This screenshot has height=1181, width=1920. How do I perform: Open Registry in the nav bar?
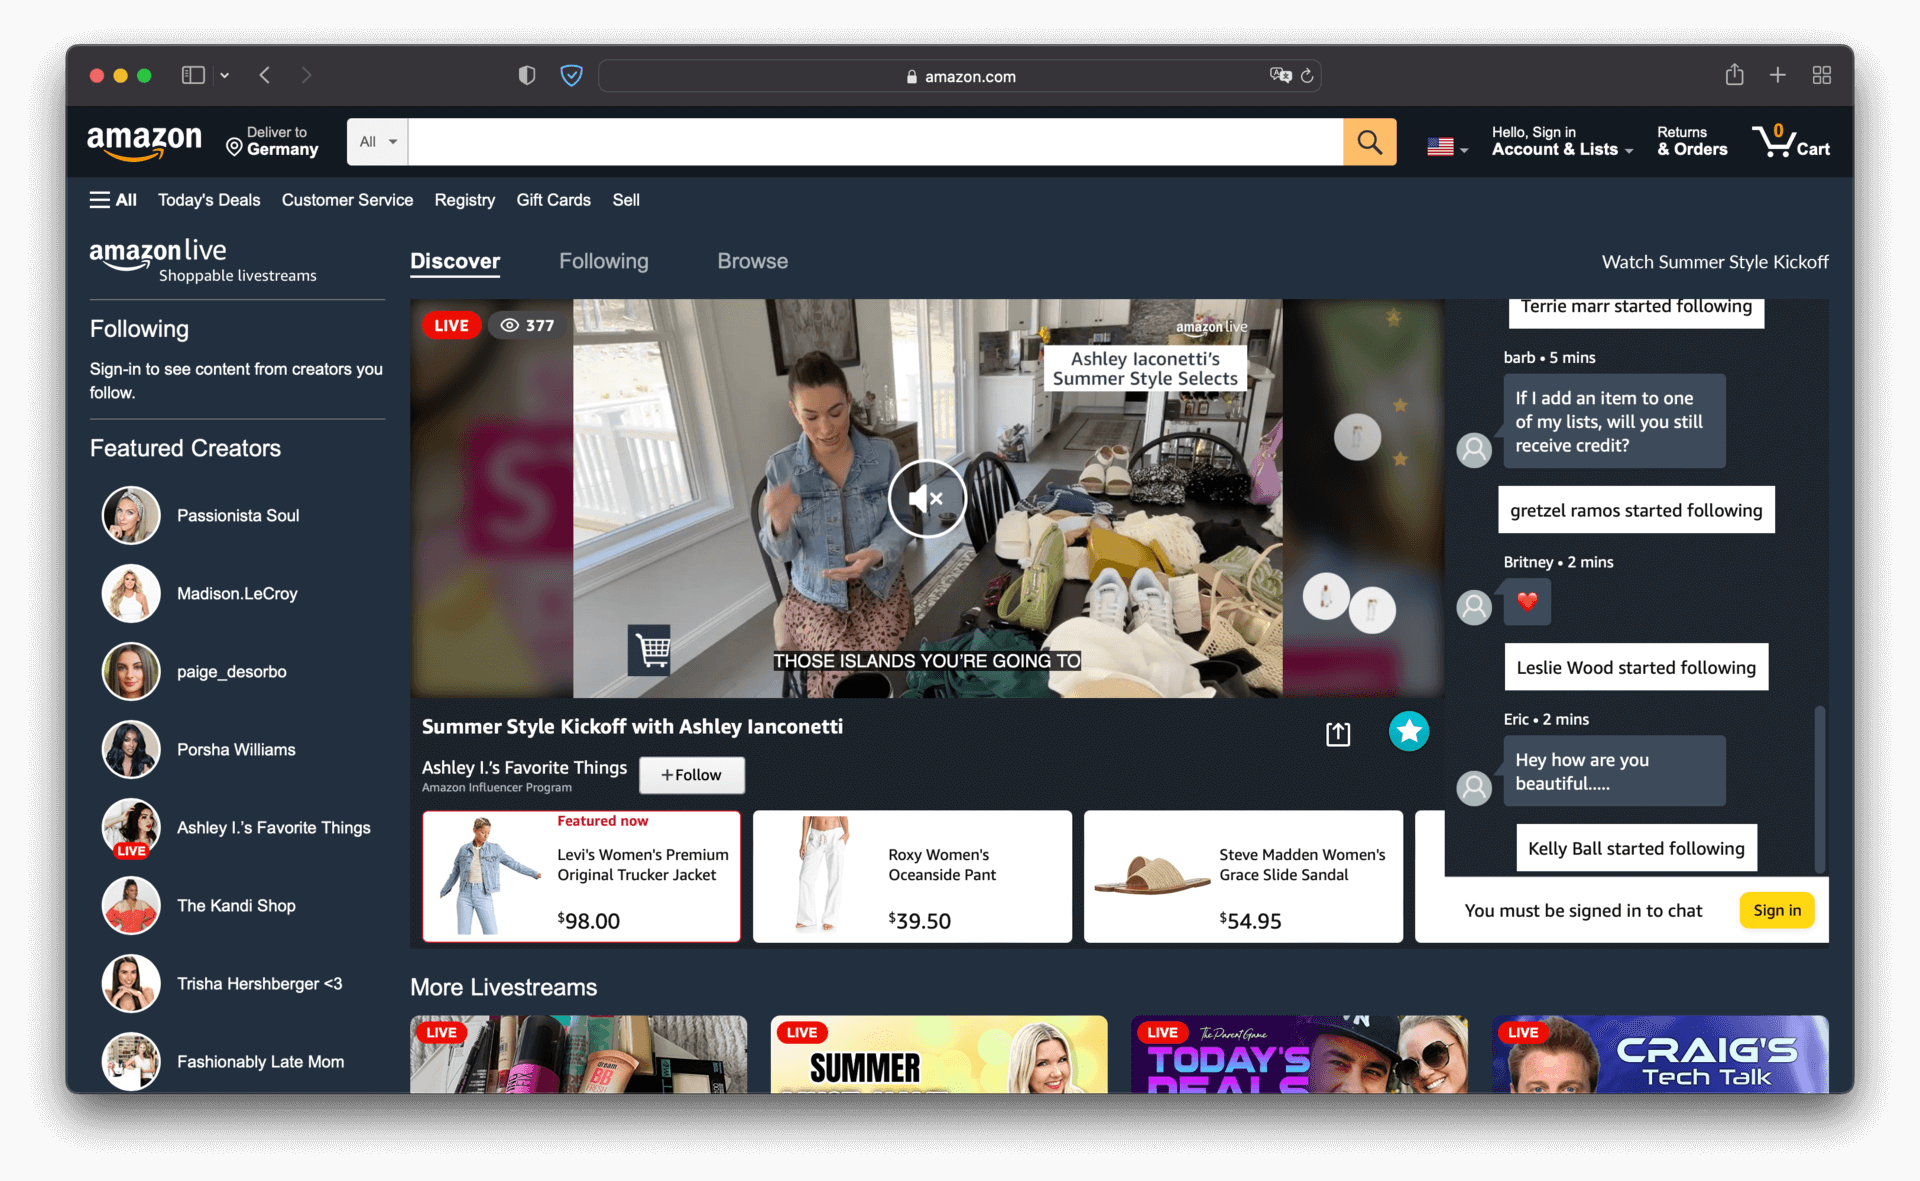click(465, 200)
